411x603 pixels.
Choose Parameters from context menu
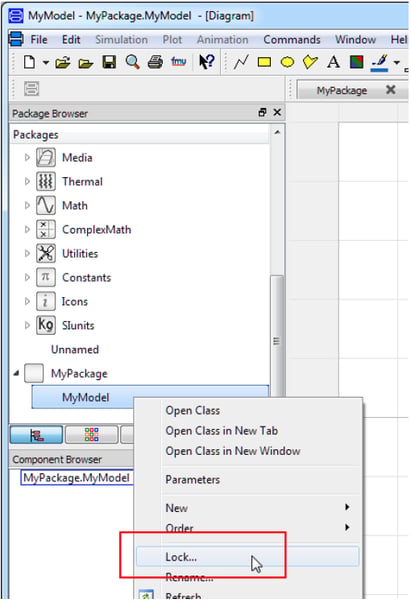(193, 480)
